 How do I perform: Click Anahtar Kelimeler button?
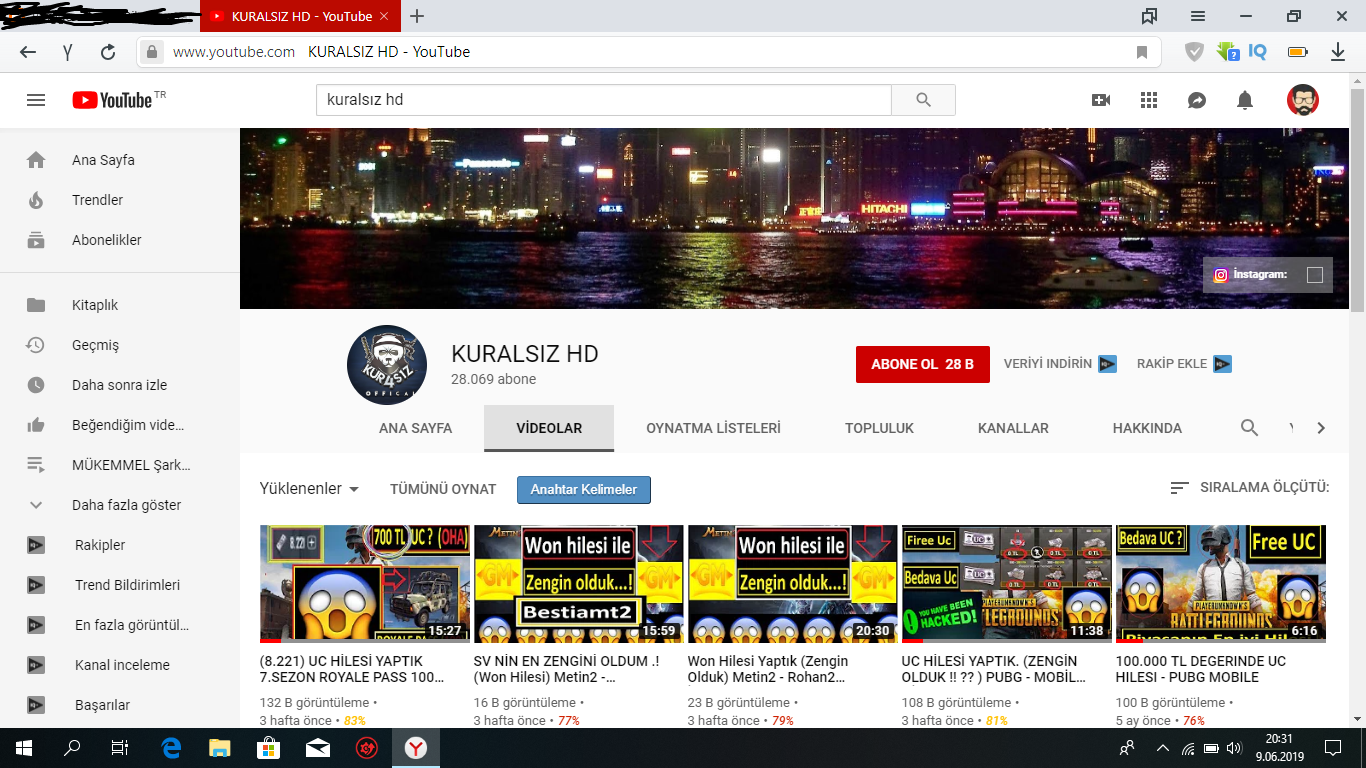pos(584,489)
